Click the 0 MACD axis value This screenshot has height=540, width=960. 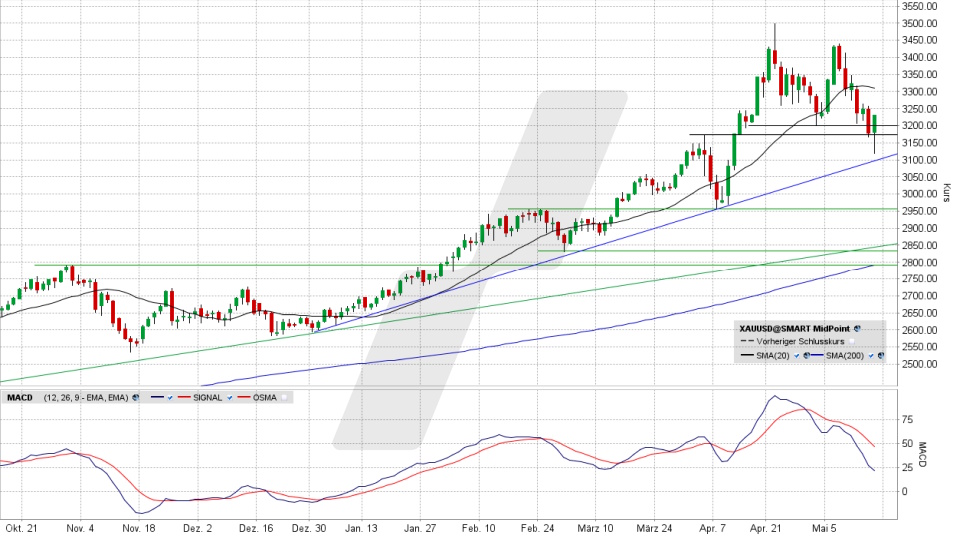(x=905, y=491)
